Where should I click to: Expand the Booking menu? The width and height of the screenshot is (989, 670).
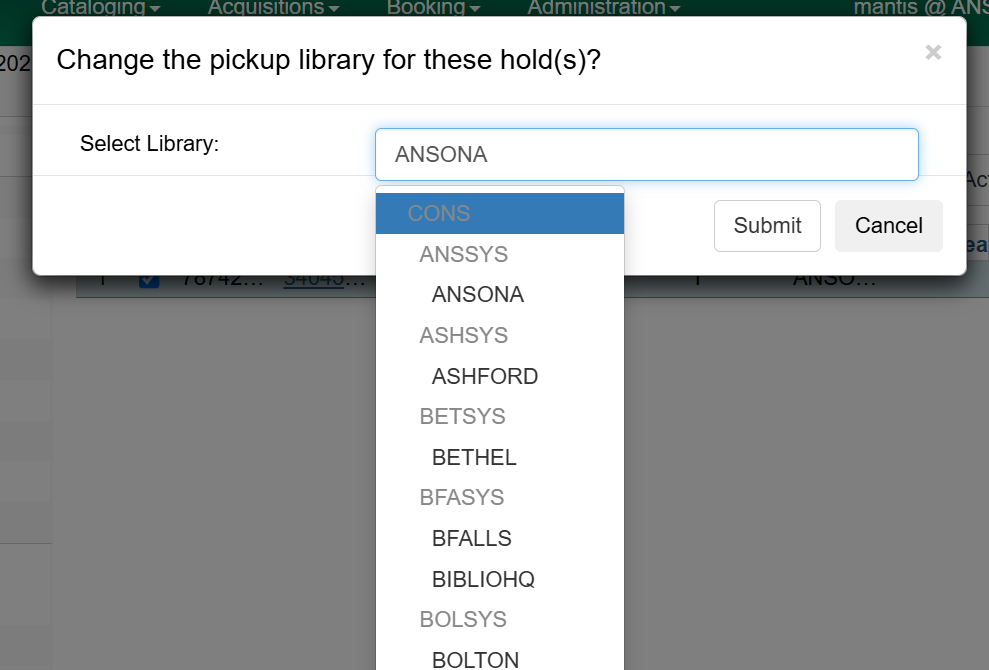tap(433, 8)
